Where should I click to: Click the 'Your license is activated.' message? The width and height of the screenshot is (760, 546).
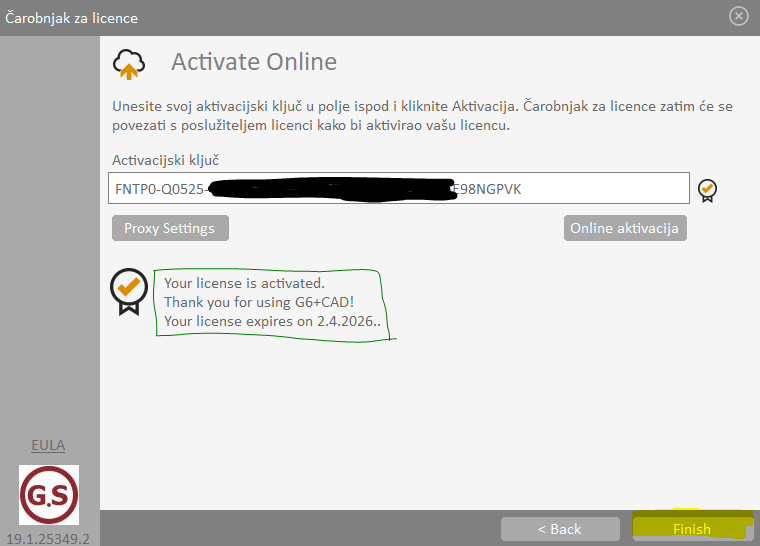[244, 284]
